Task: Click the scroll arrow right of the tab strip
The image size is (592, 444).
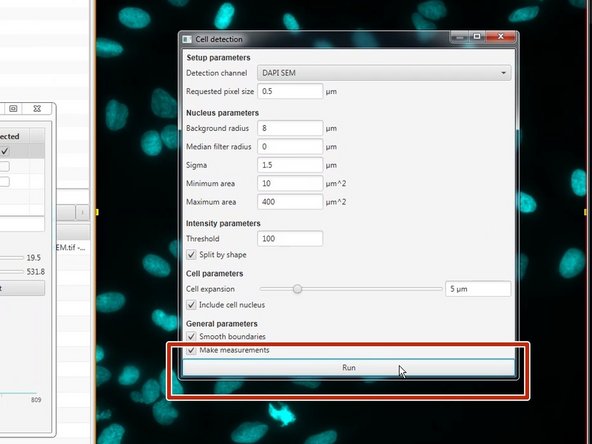Action: pyautogui.click(x=82, y=213)
